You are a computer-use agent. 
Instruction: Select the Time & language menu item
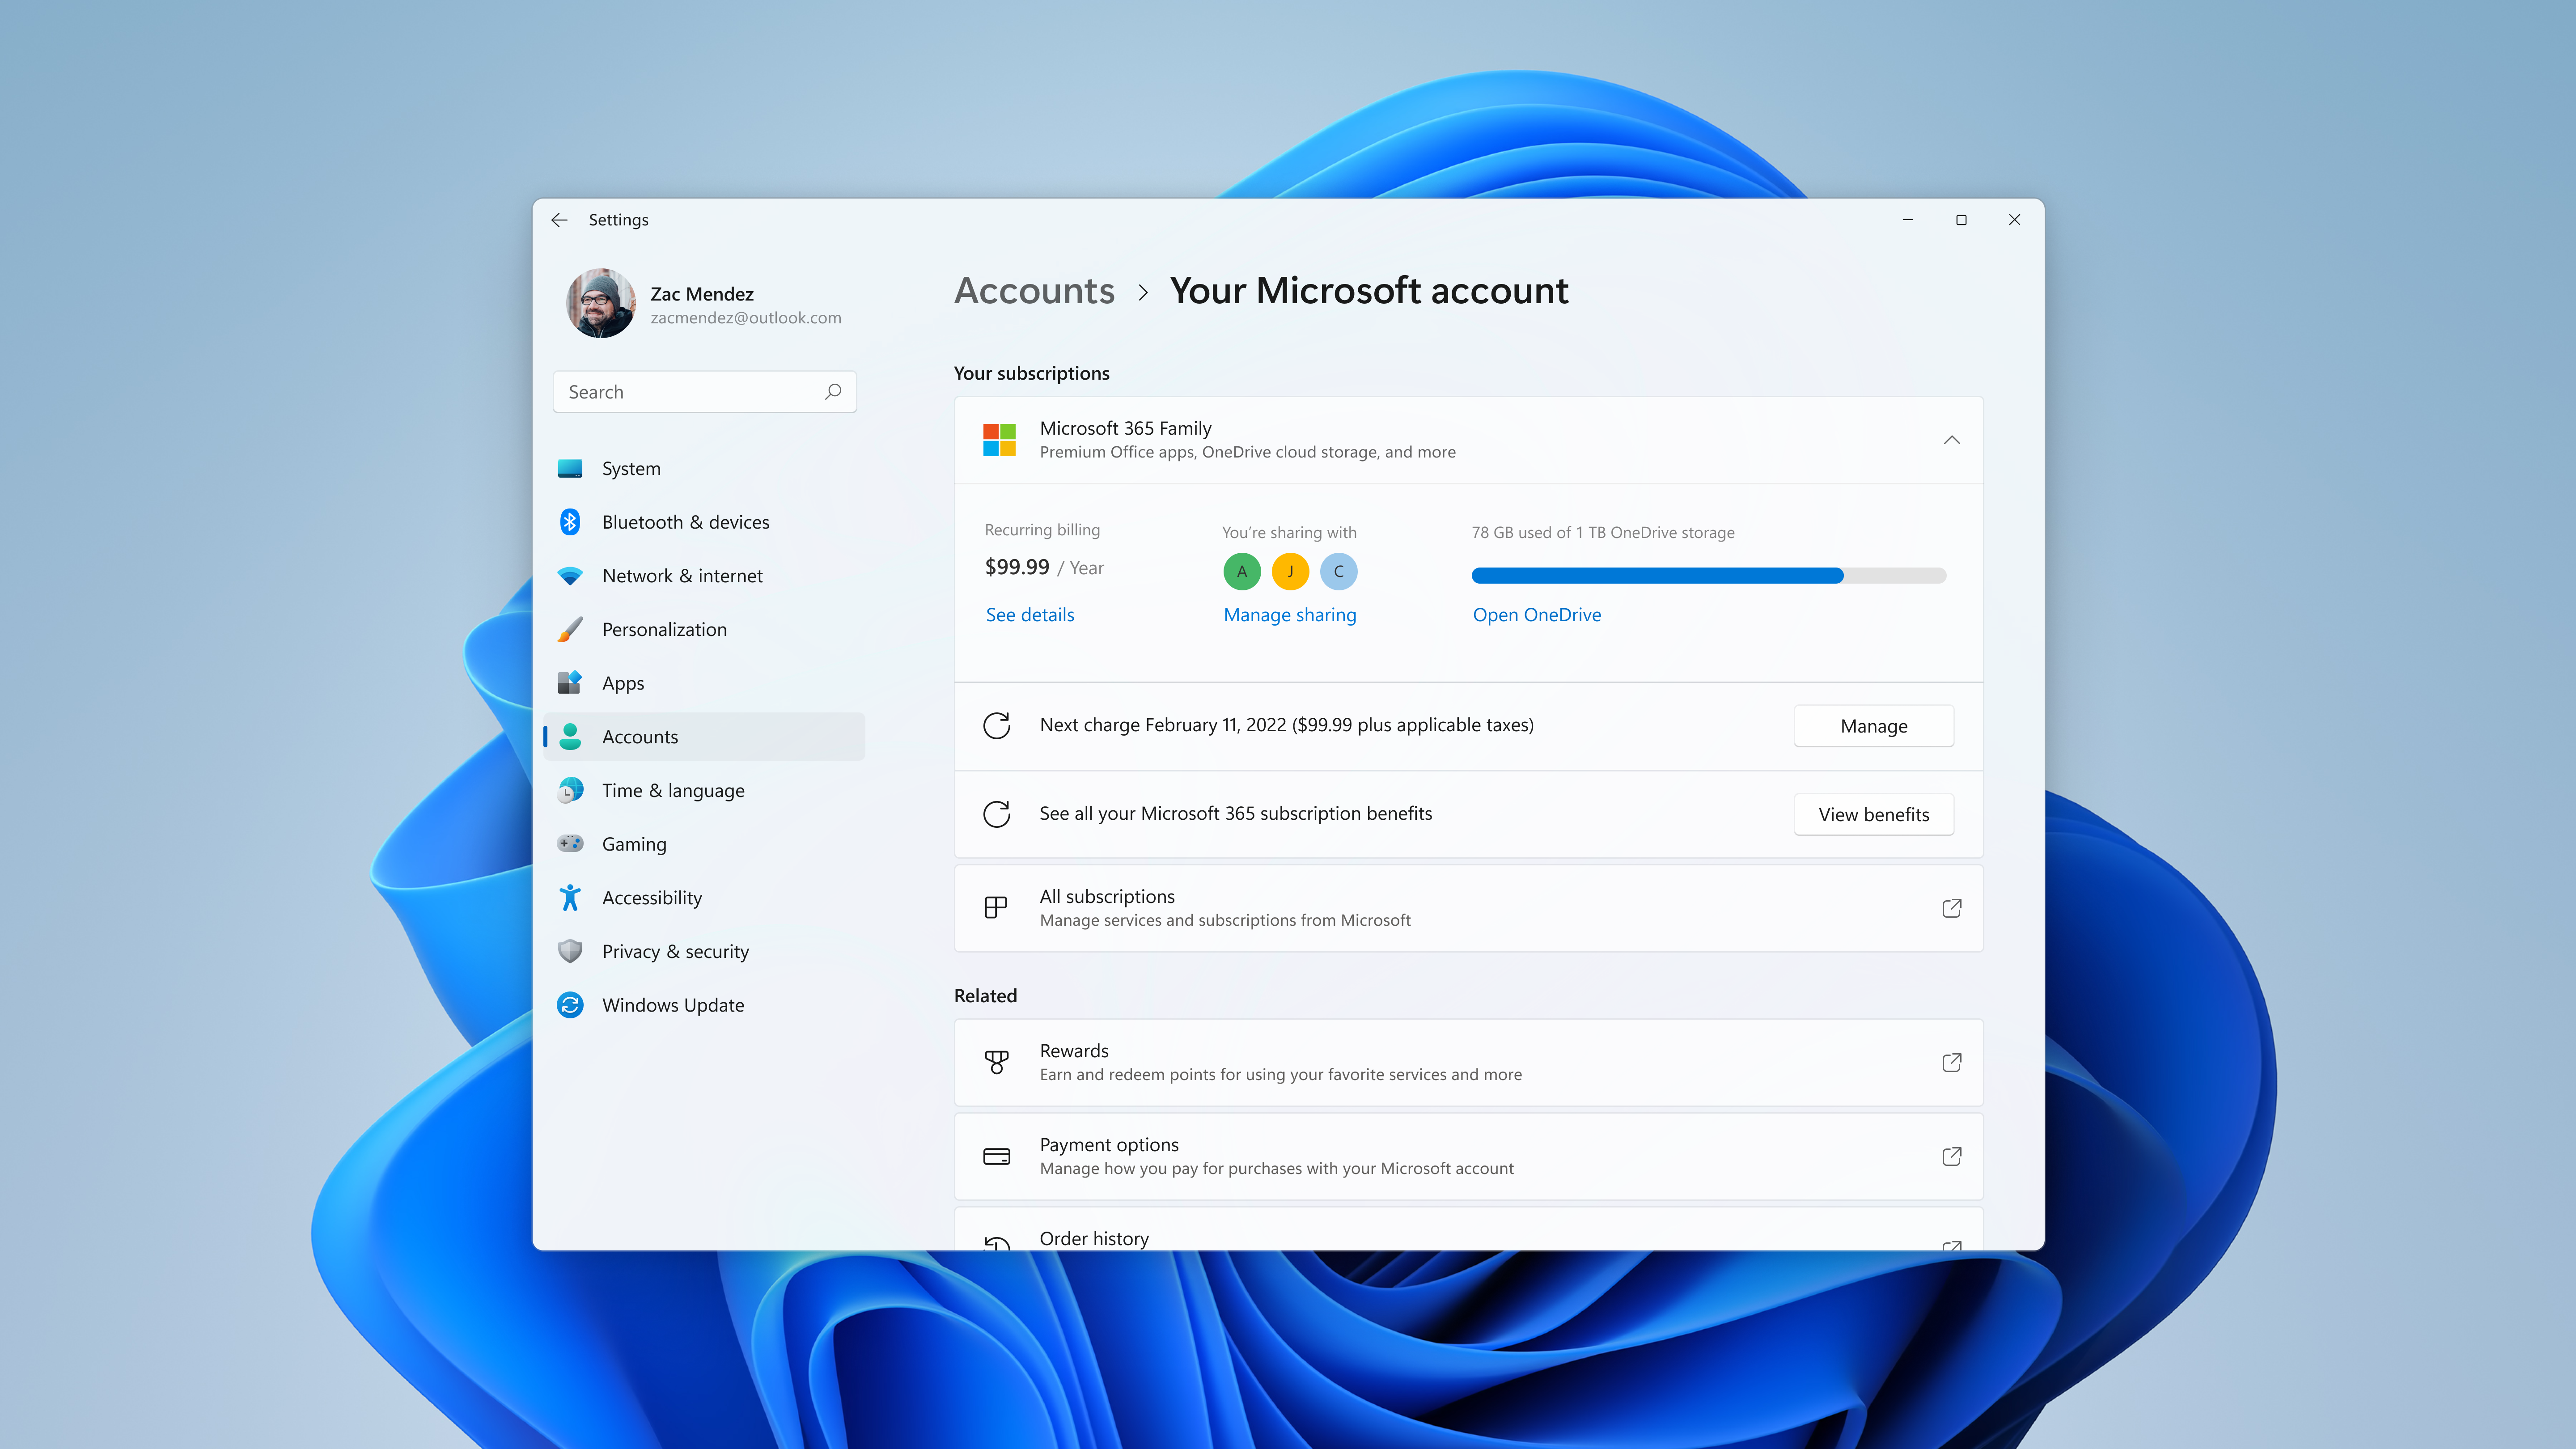pos(672,789)
